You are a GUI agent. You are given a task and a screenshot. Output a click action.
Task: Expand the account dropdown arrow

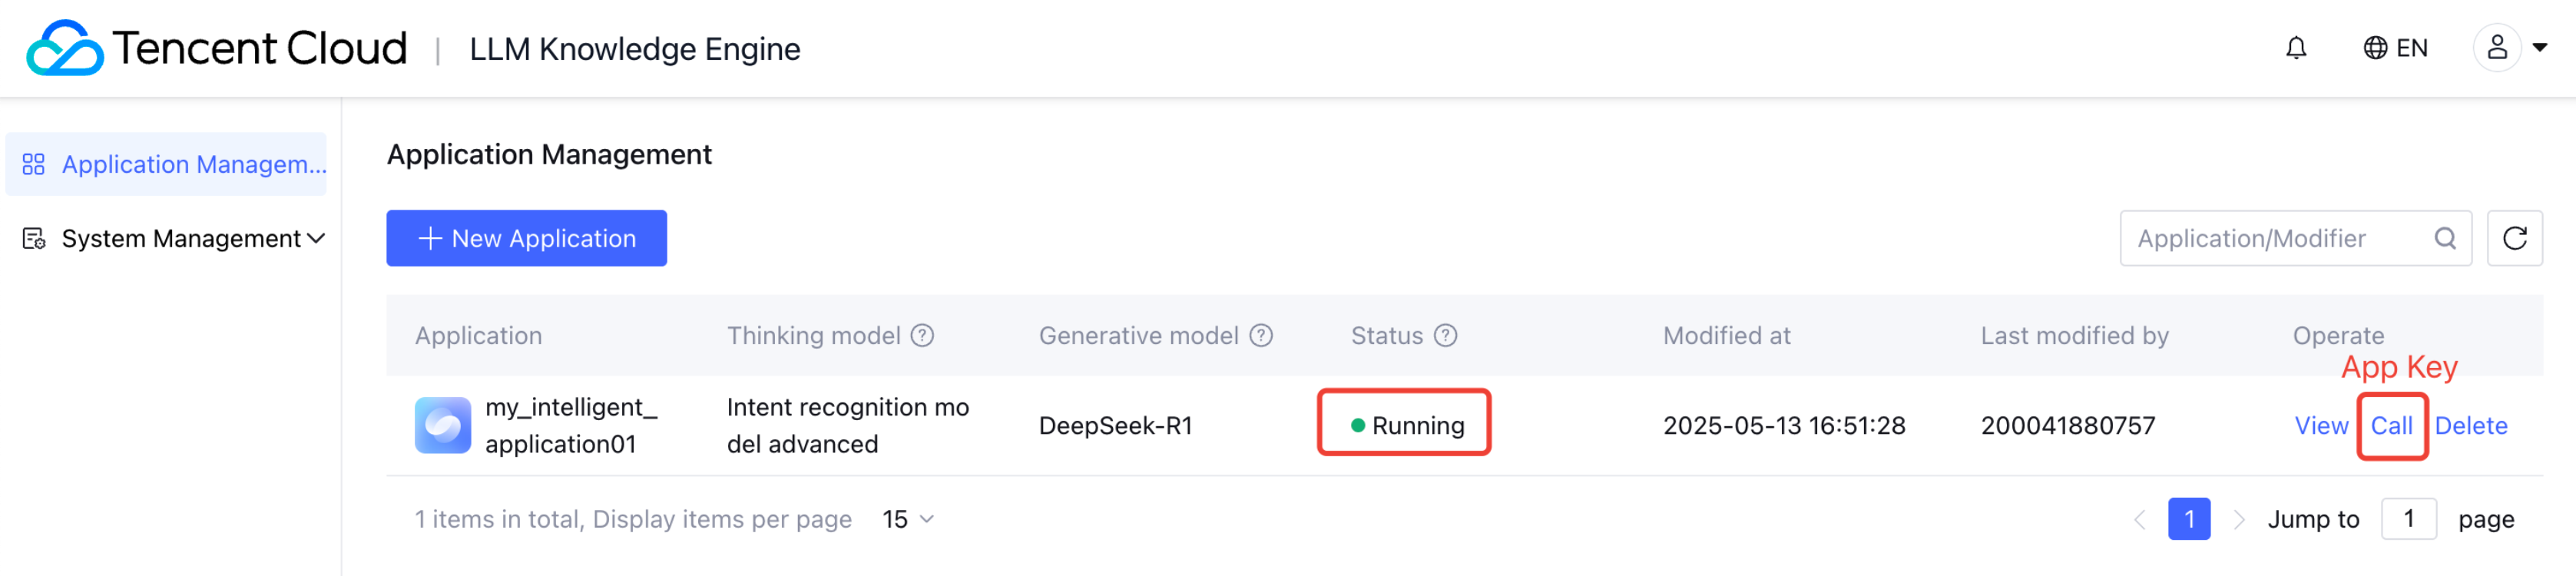pyautogui.click(x=2539, y=48)
